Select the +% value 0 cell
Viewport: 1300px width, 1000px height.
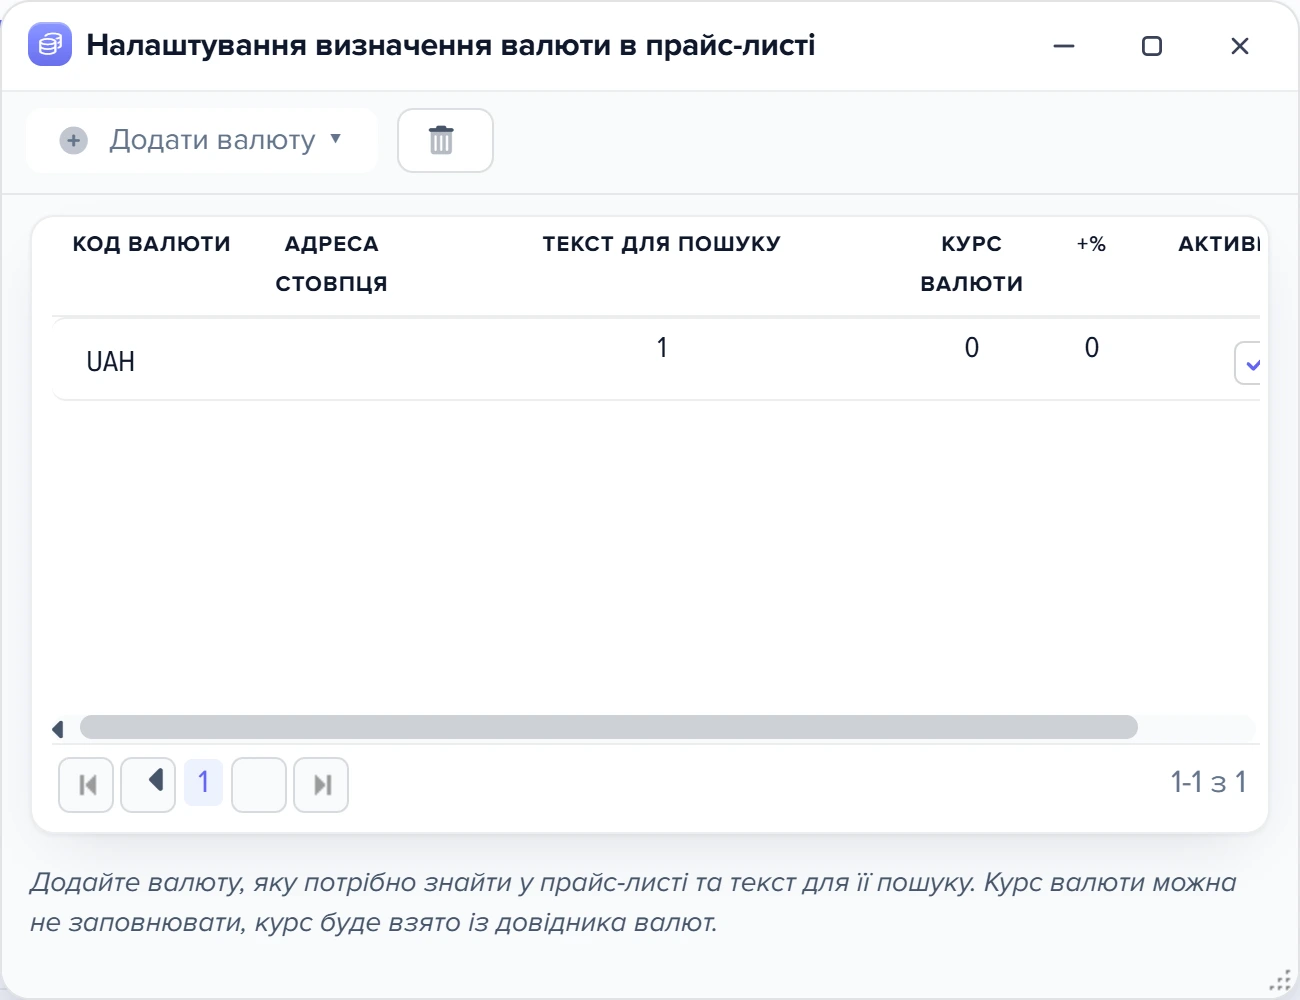pos(1091,347)
